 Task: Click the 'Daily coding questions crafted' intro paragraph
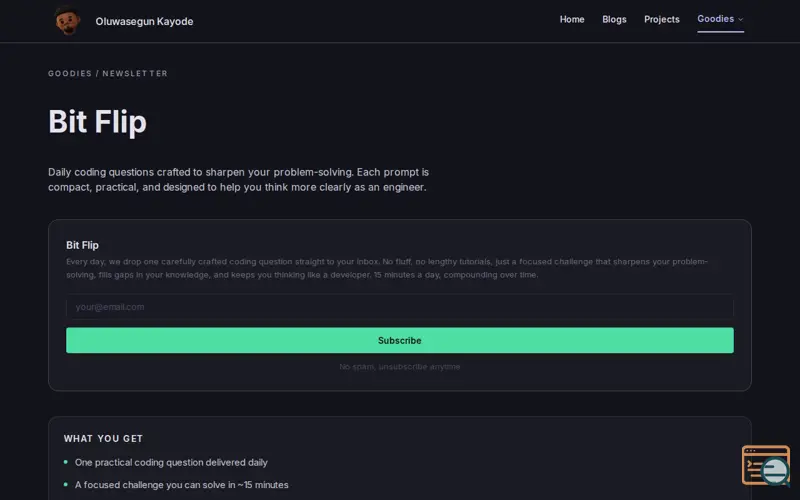click(x=238, y=180)
